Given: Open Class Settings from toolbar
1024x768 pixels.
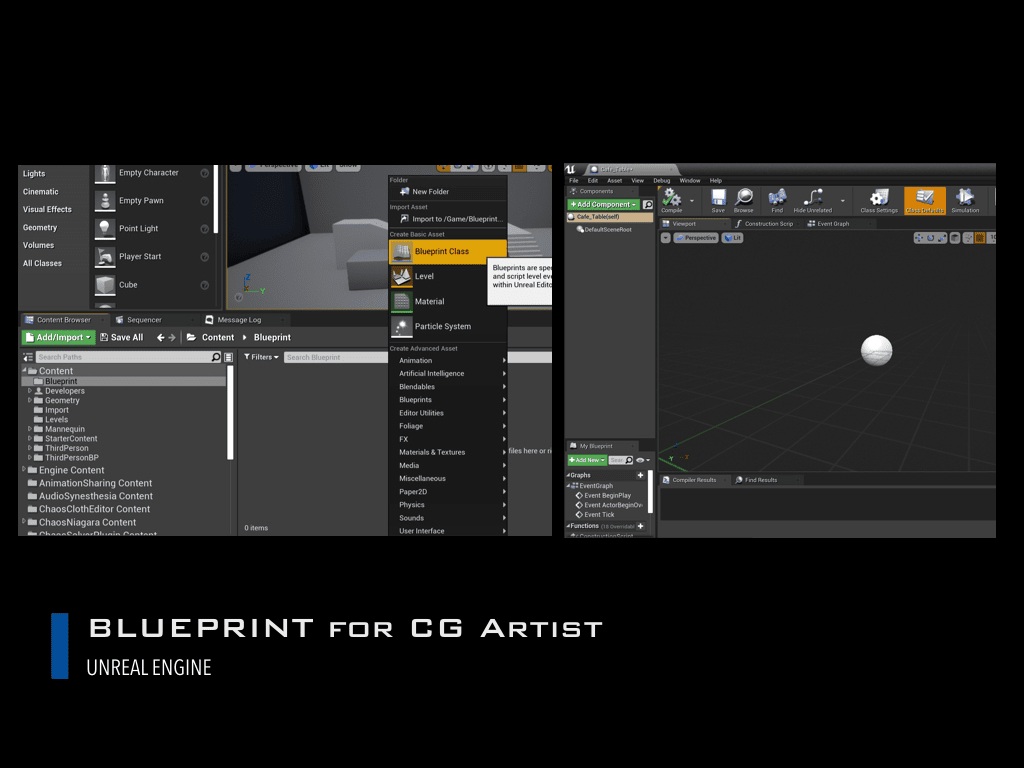Looking at the screenshot, I should (879, 199).
